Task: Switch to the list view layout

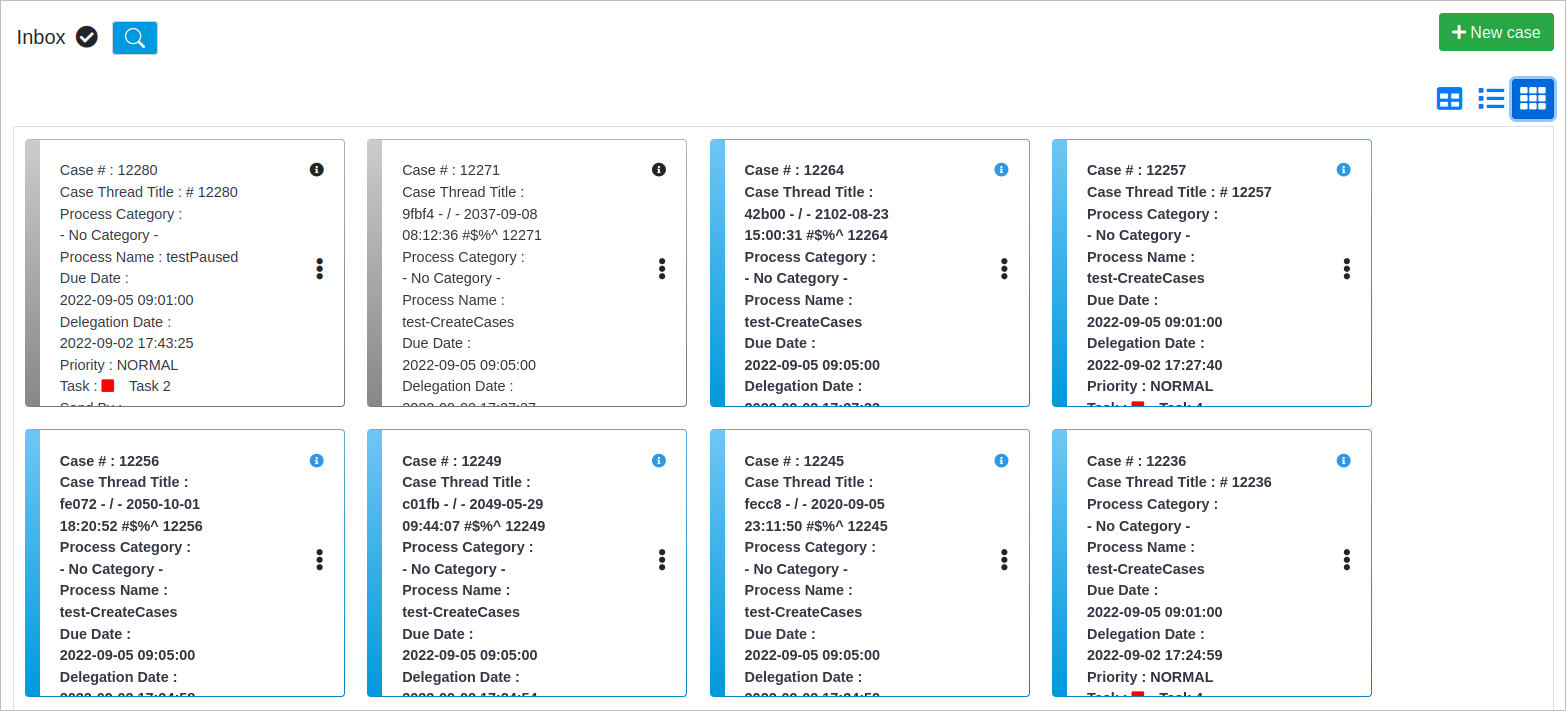Action: (x=1491, y=98)
